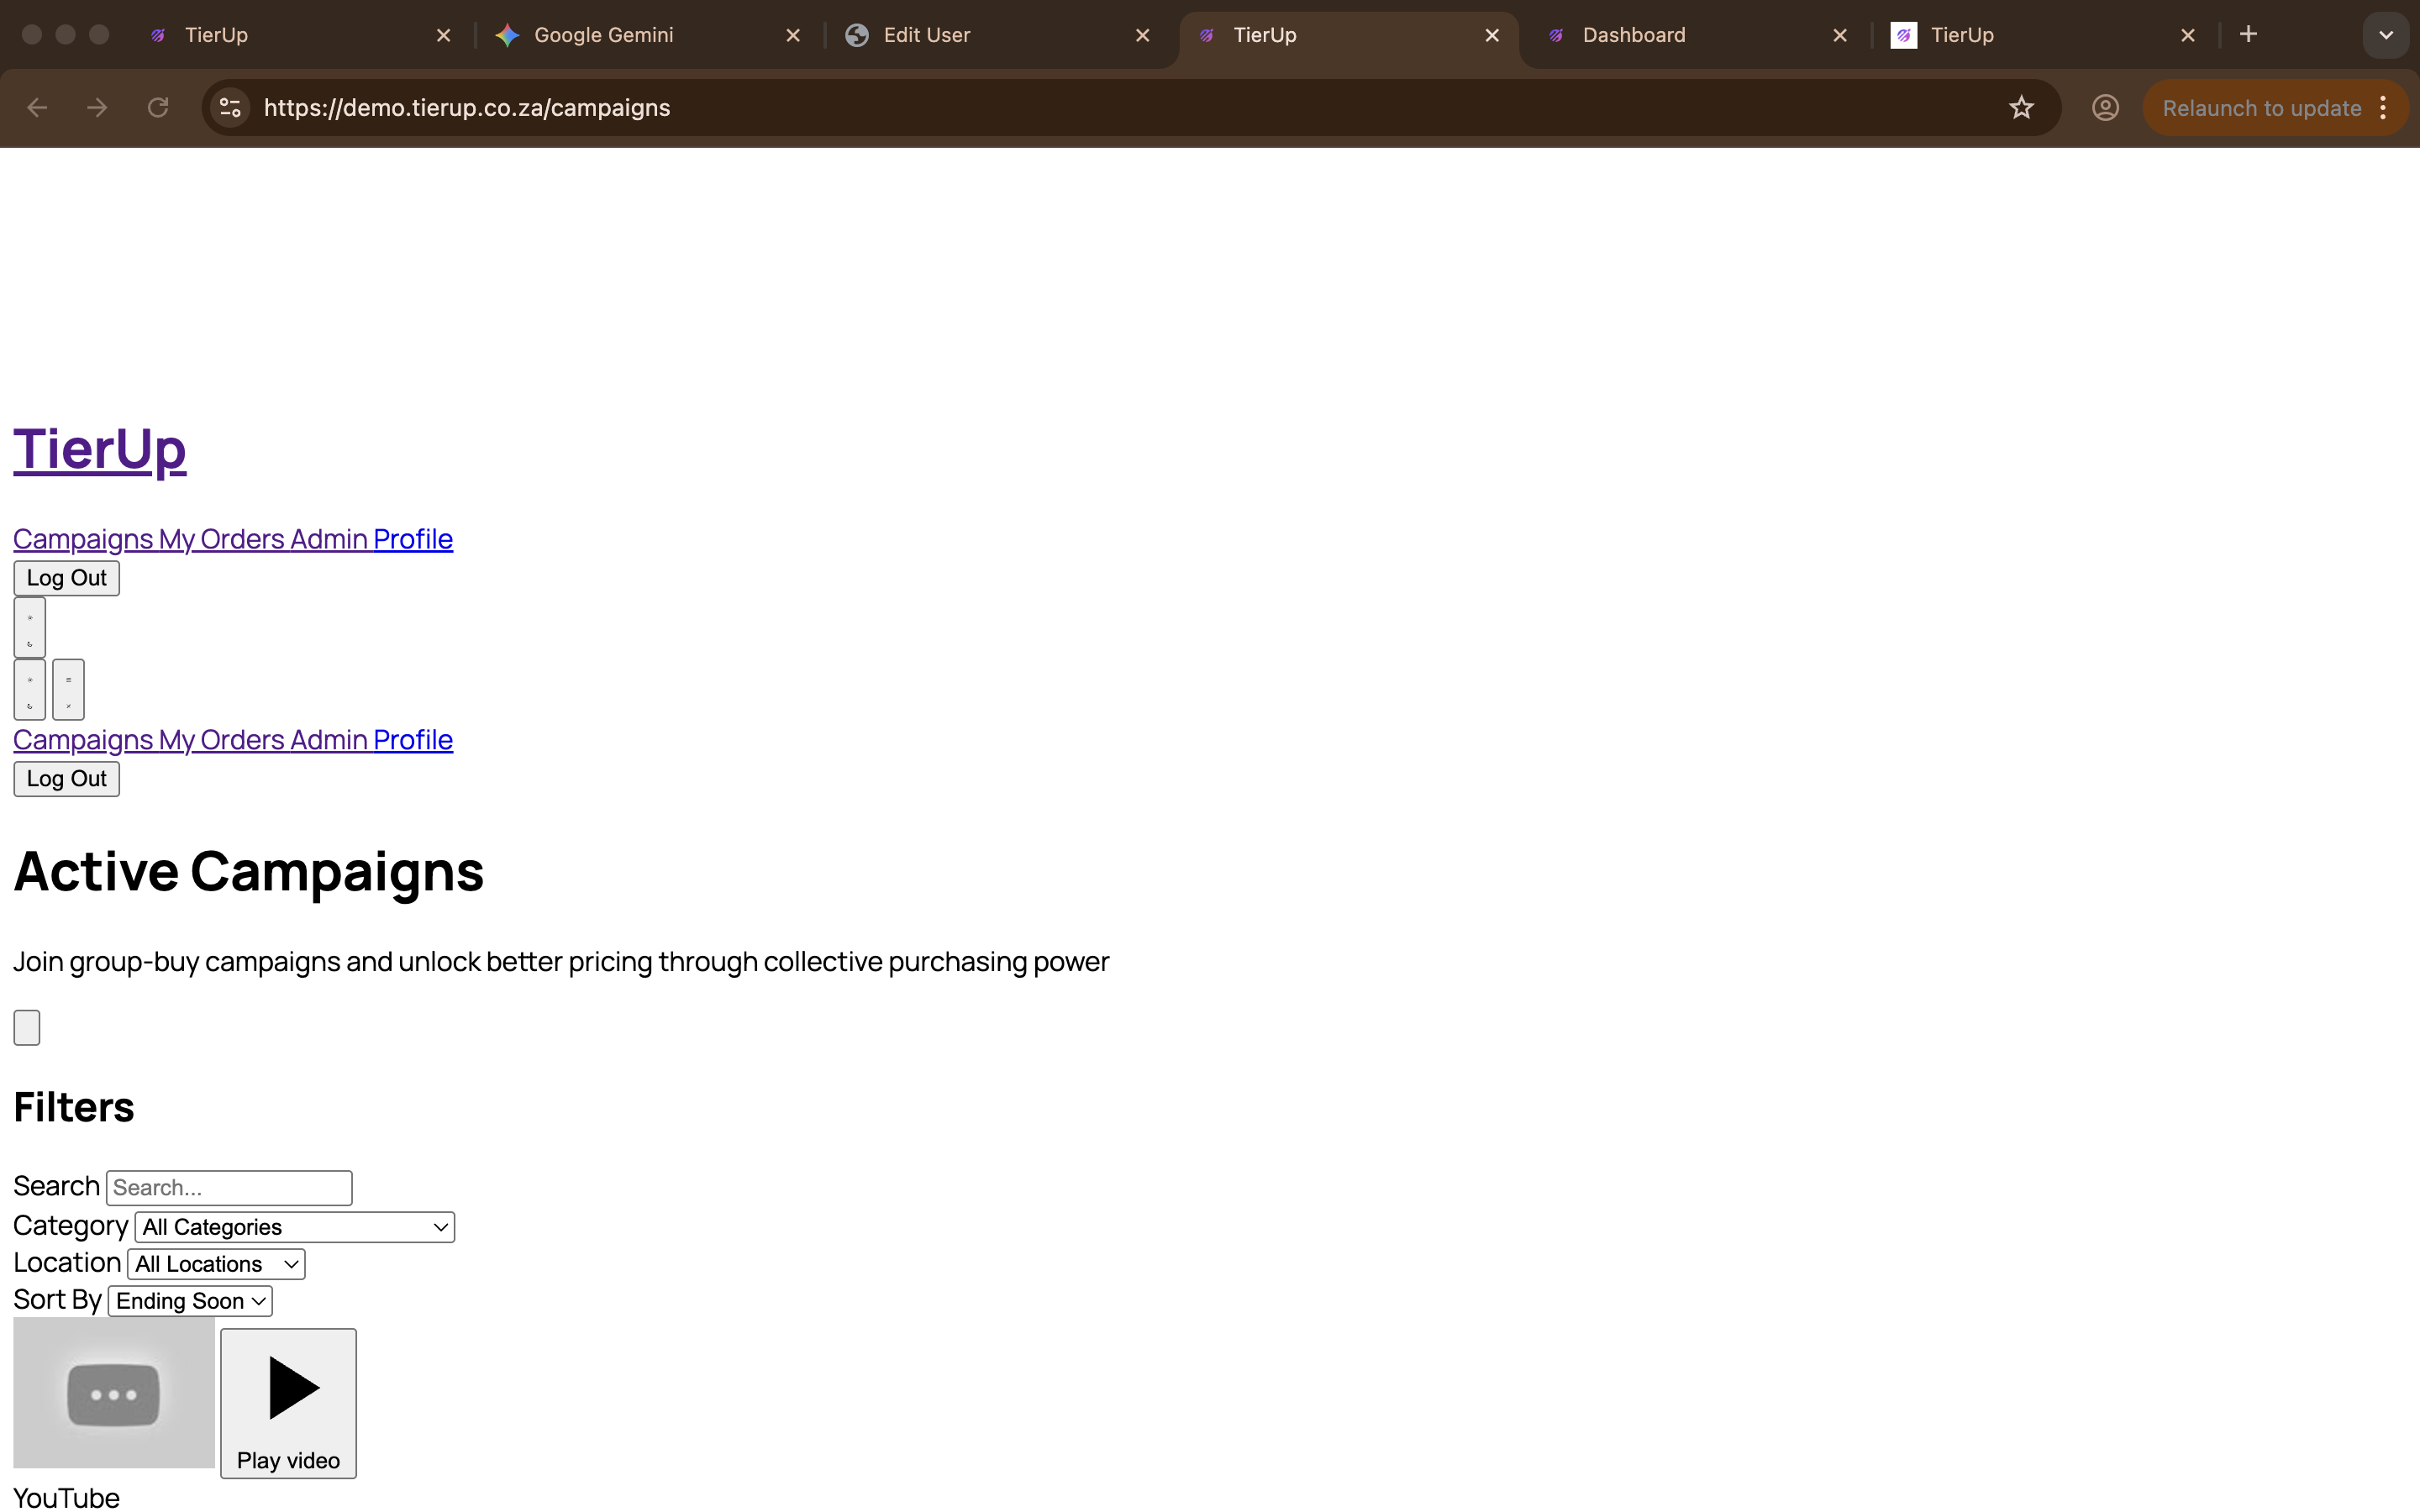Viewport: 2420px width, 1512px height.
Task: Click the gray YouTube video thumbnail
Action: coord(114,1393)
